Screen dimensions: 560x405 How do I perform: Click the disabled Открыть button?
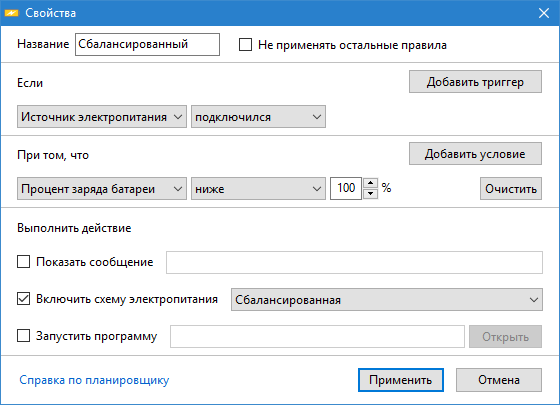pos(505,336)
